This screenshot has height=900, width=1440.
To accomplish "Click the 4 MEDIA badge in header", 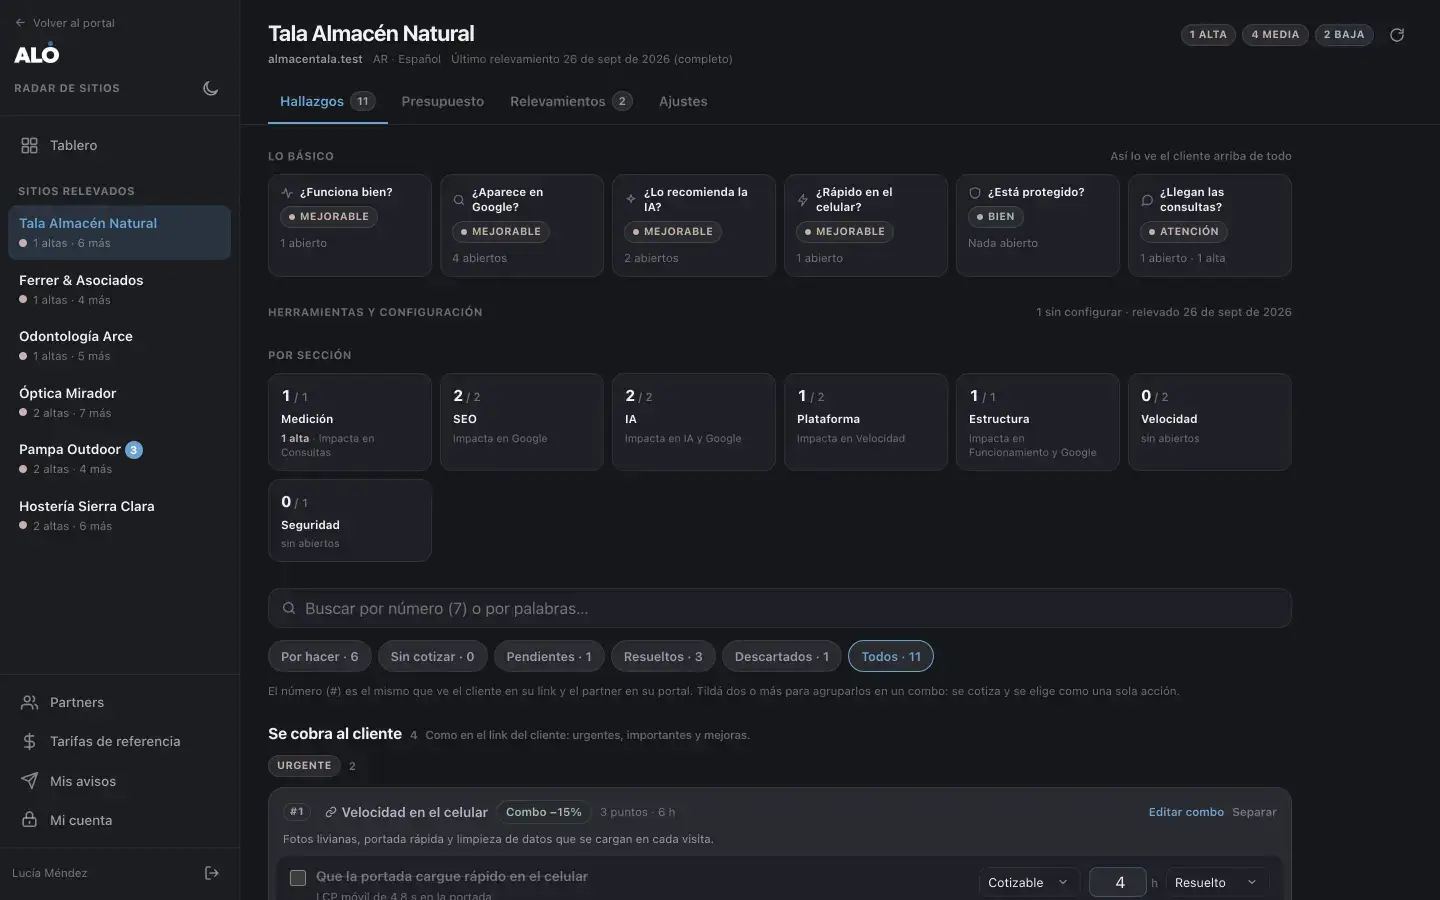I will [1275, 35].
